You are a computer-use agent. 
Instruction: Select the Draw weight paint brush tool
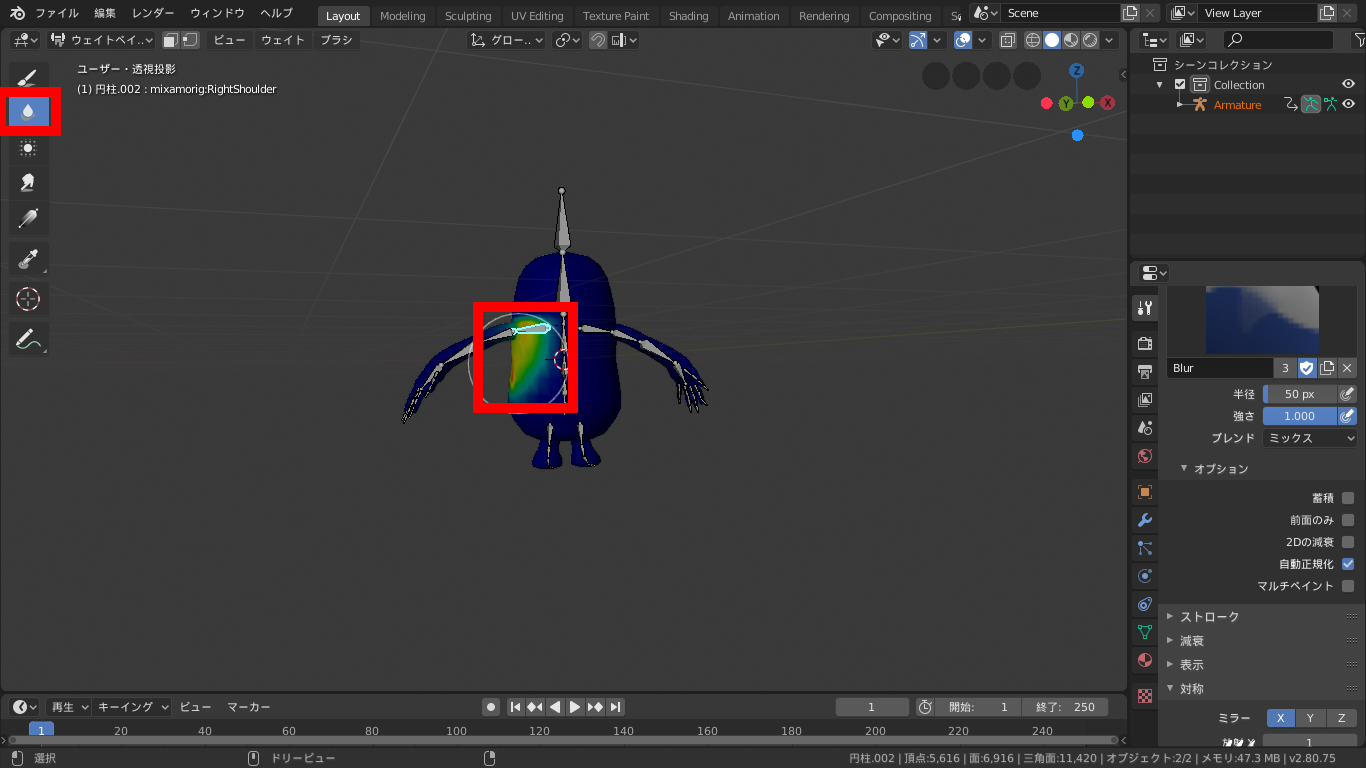pos(29,78)
